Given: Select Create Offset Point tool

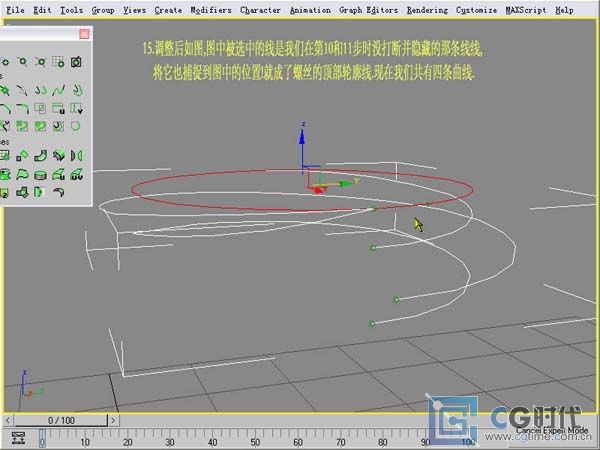Looking at the screenshot, I should point(5,62).
